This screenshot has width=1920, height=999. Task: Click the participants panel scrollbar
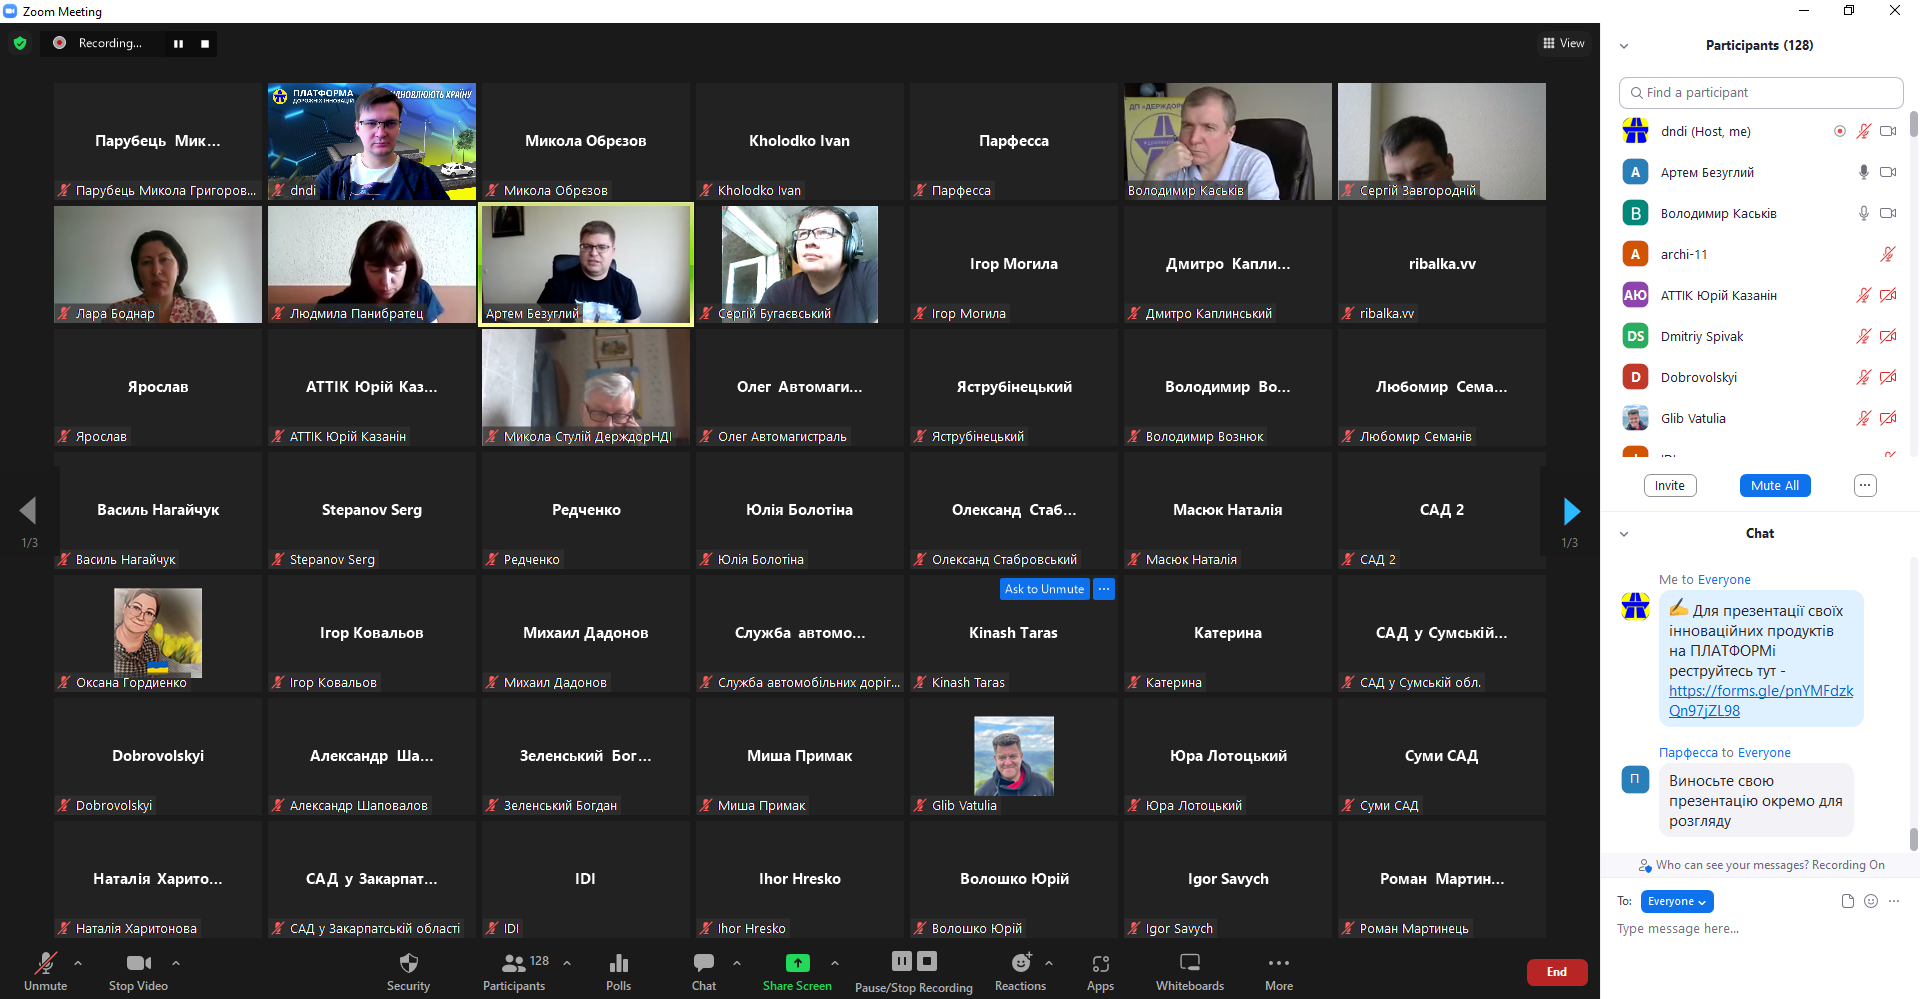[1913, 124]
